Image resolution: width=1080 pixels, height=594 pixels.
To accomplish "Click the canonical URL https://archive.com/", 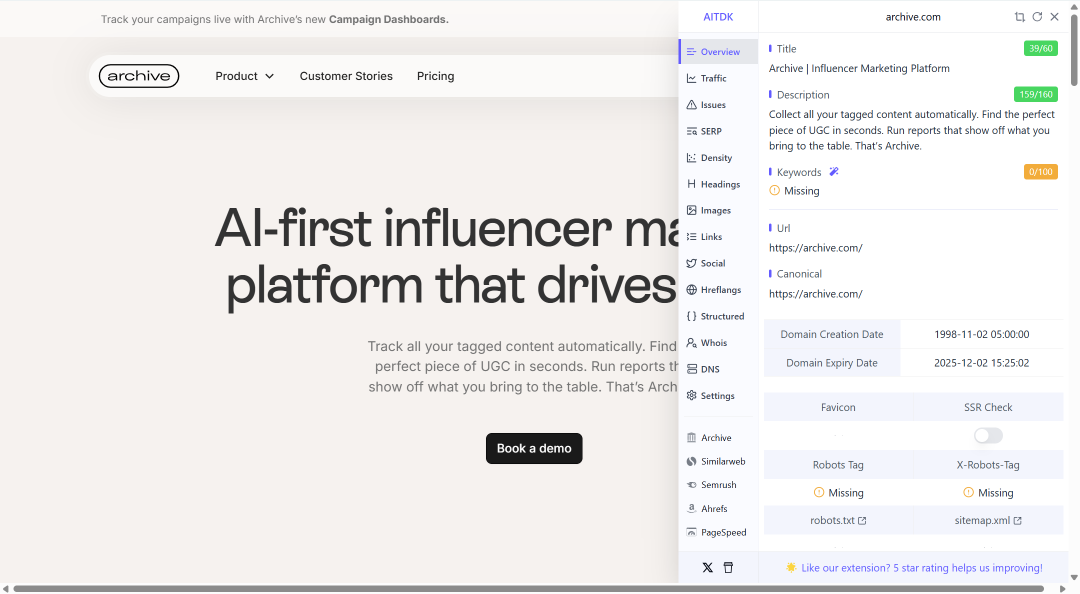I will click(816, 294).
